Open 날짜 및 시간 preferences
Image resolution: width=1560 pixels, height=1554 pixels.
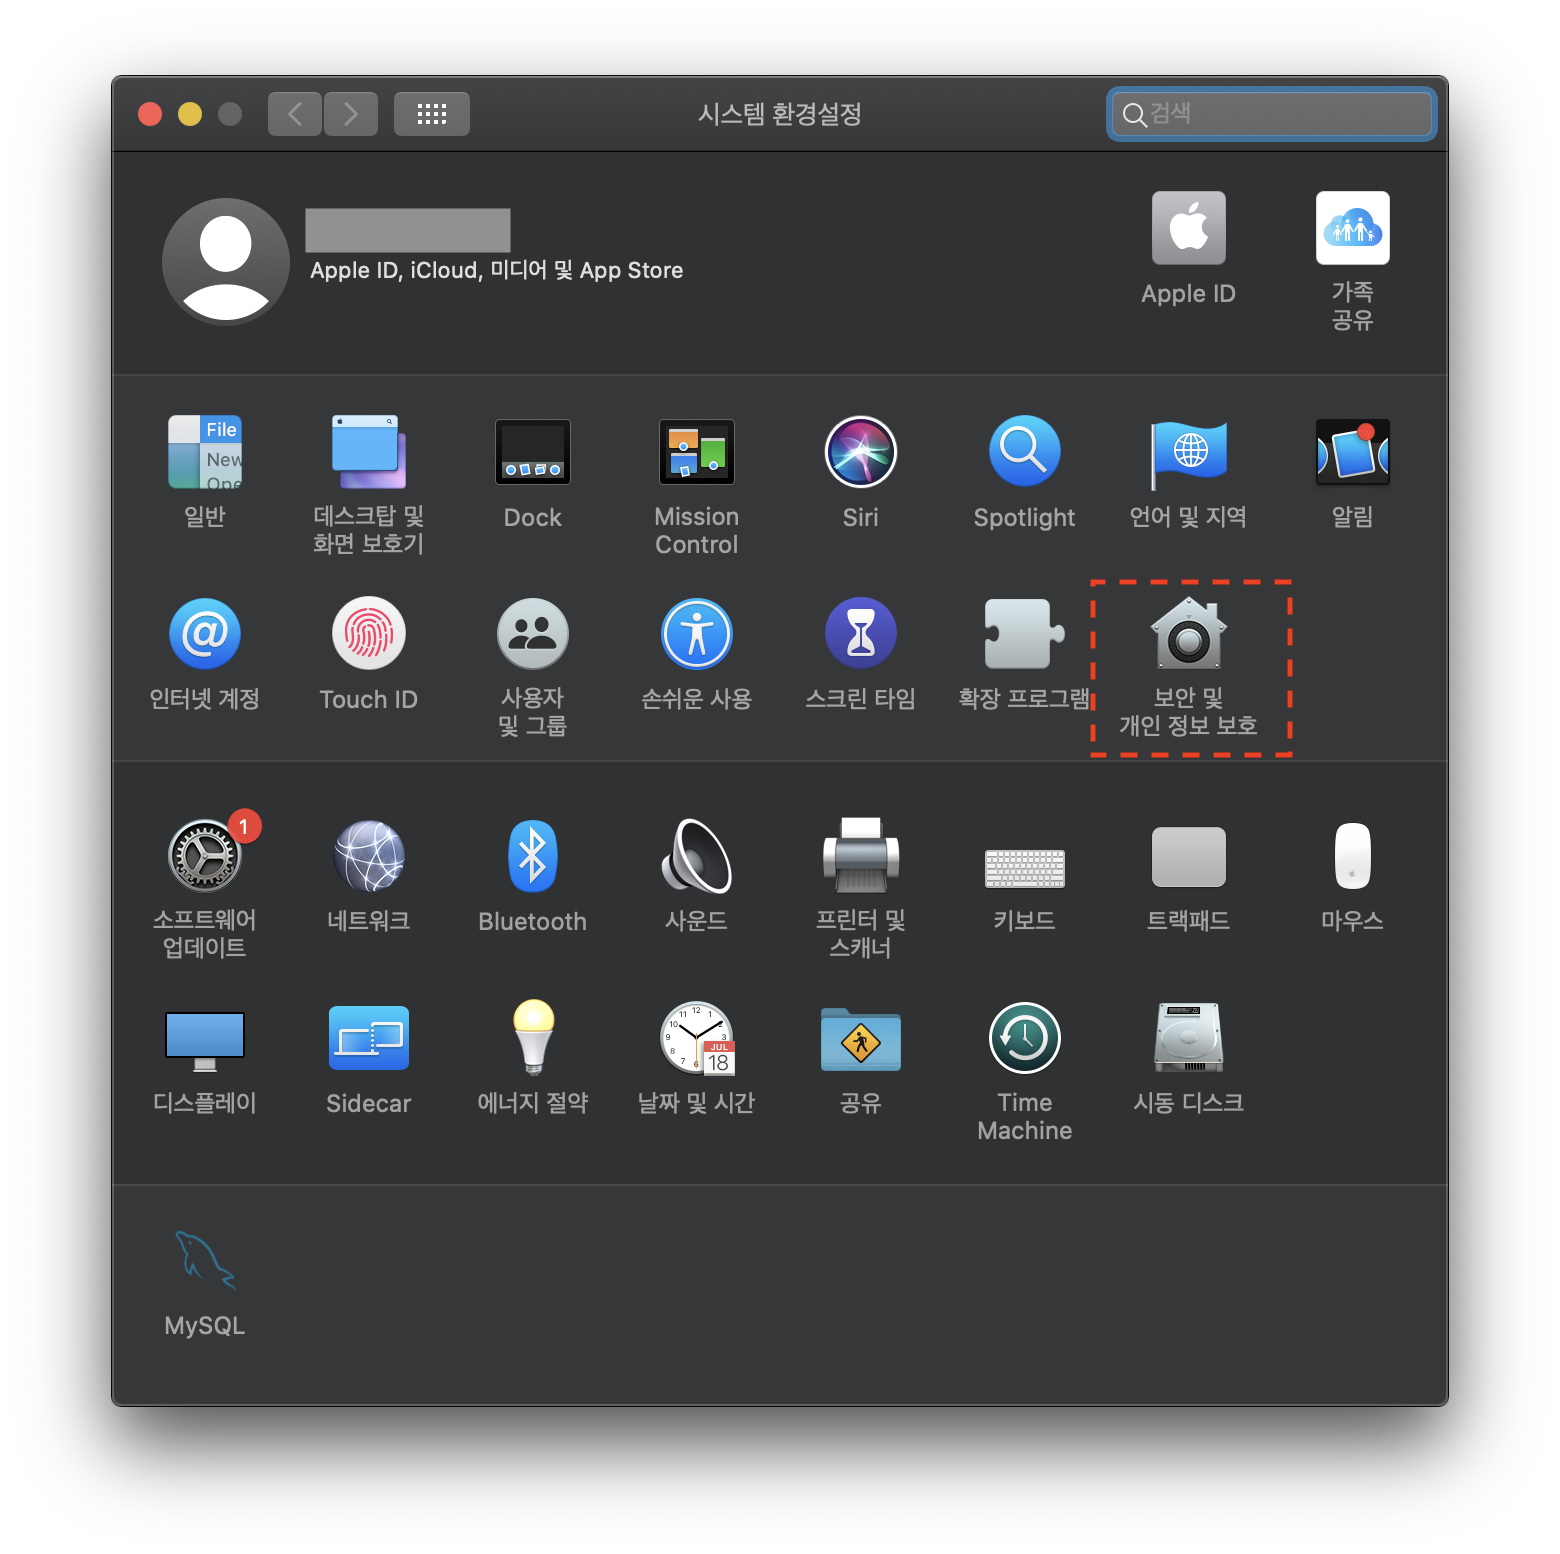pyautogui.click(x=697, y=1038)
